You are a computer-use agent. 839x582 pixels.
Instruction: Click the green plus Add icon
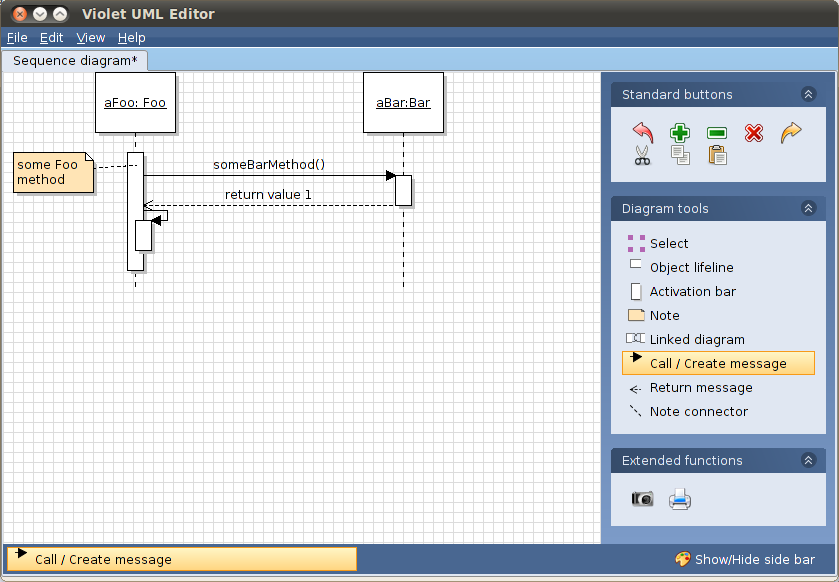[679, 132]
